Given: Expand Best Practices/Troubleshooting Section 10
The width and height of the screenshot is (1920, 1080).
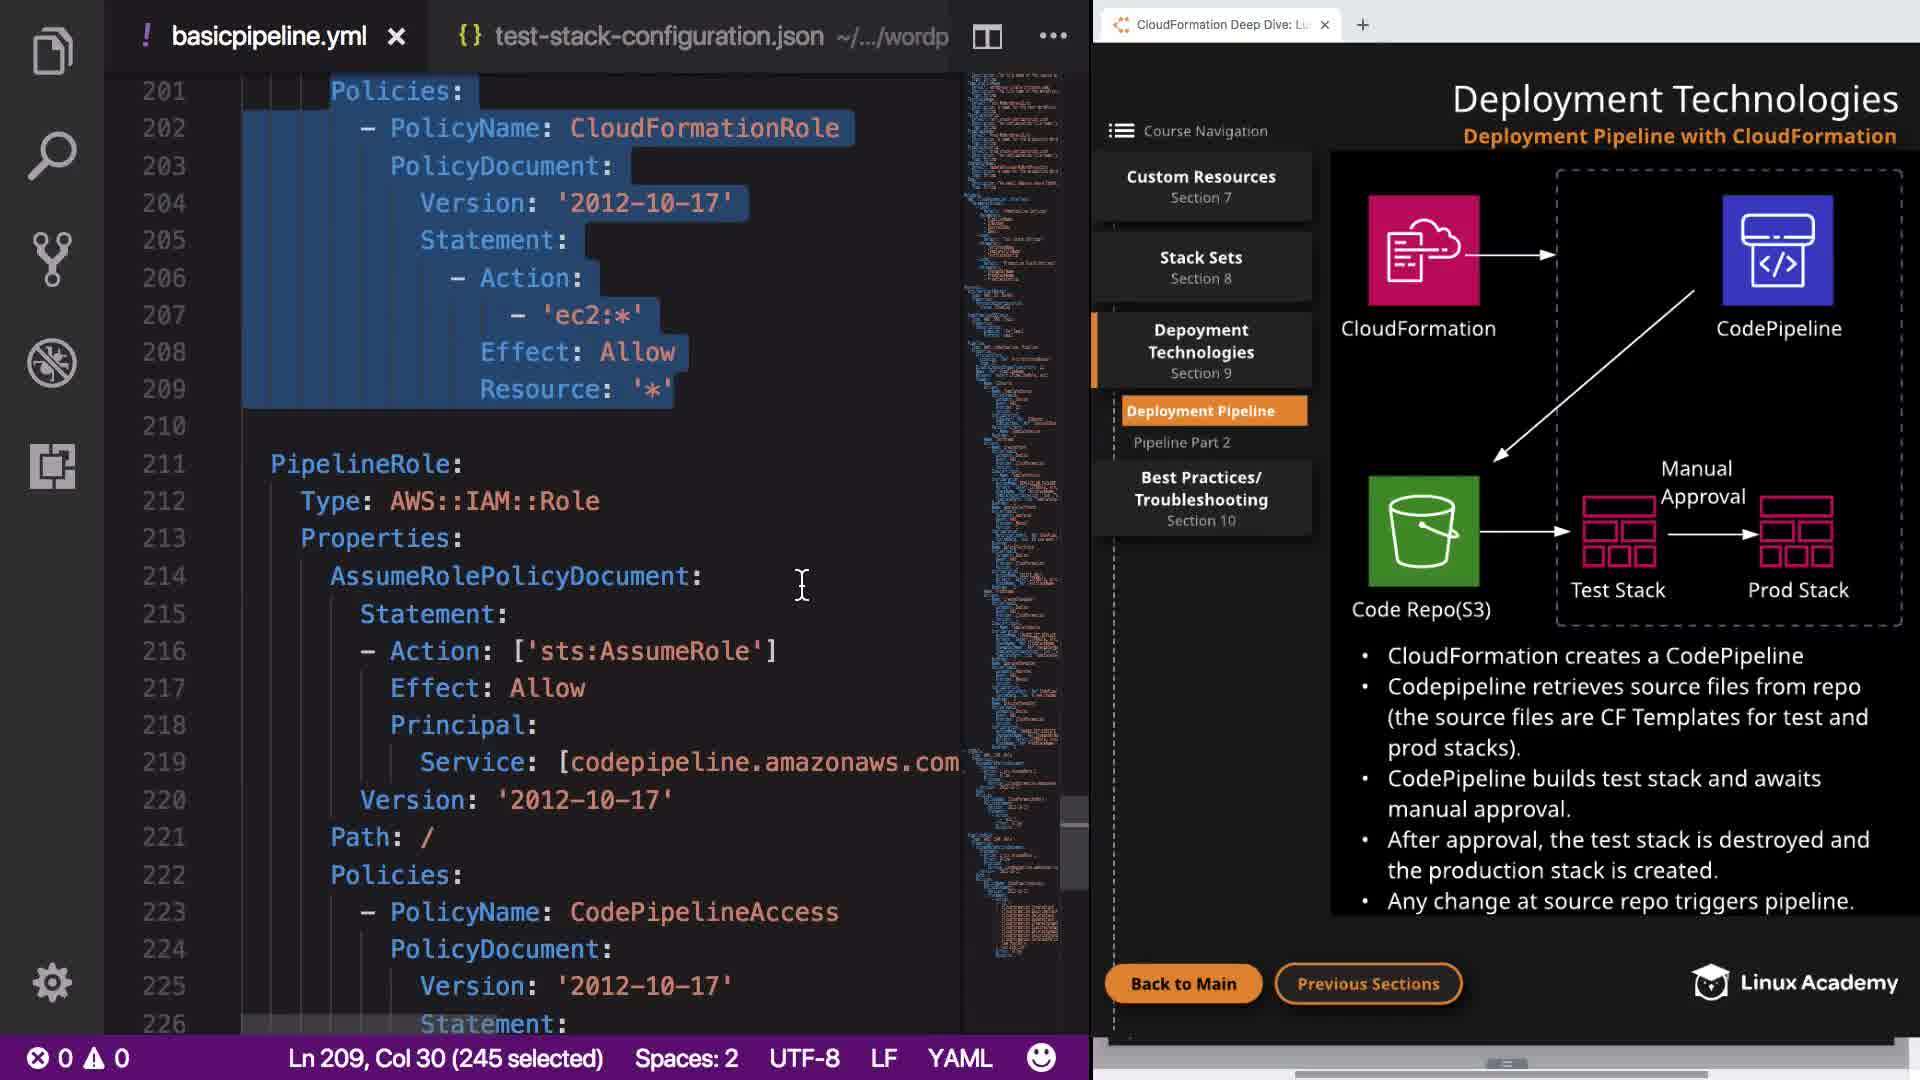Looking at the screenshot, I should 1201,498.
